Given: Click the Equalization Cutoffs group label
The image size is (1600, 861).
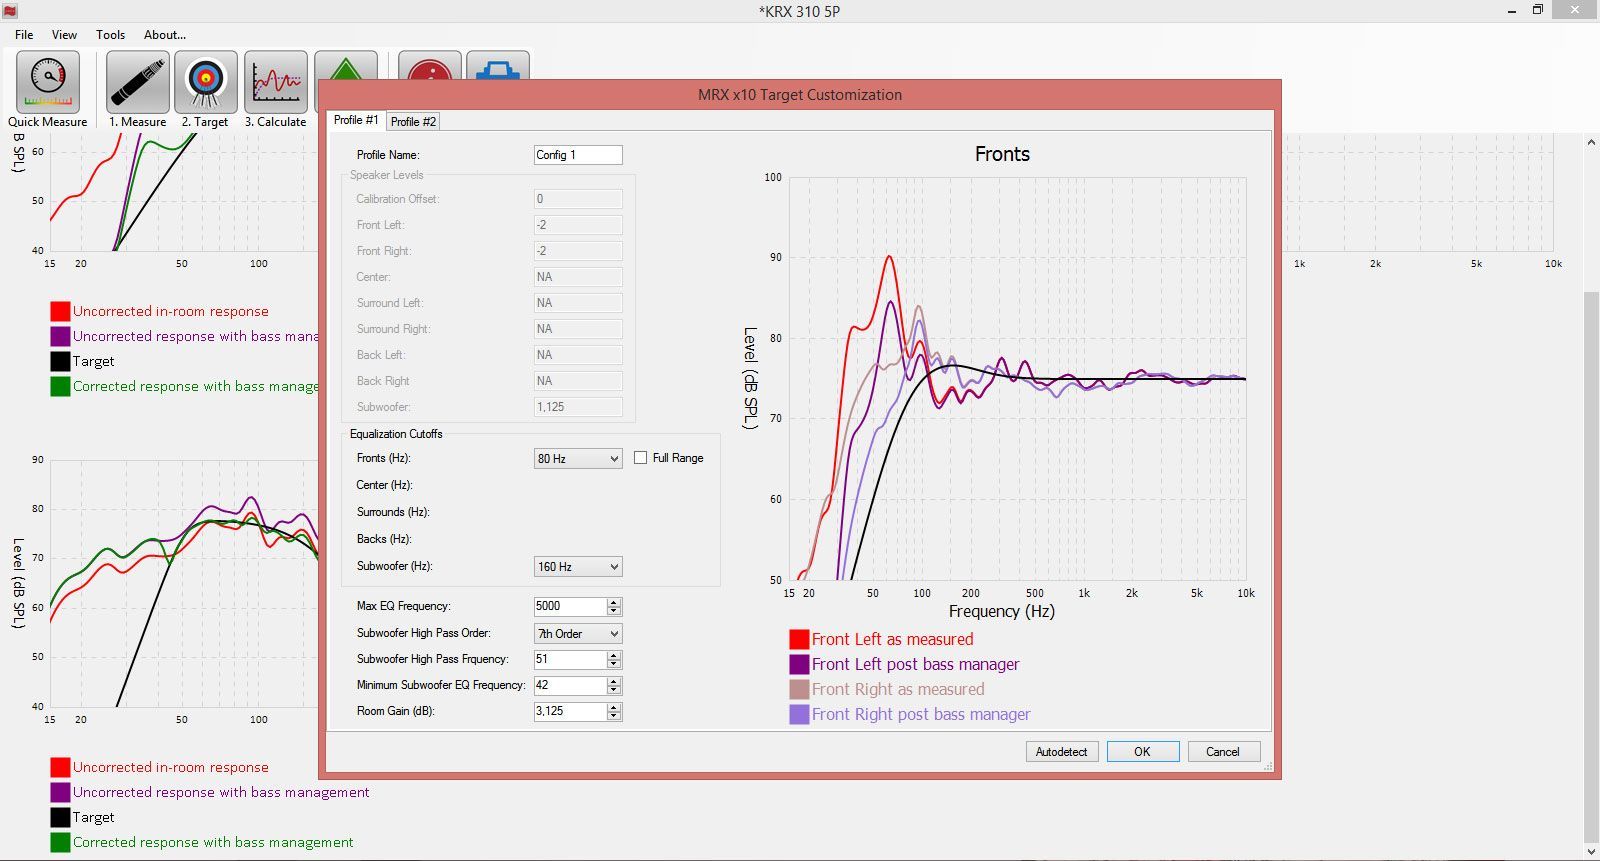Looking at the screenshot, I should pyautogui.click(x=396, y=434).
